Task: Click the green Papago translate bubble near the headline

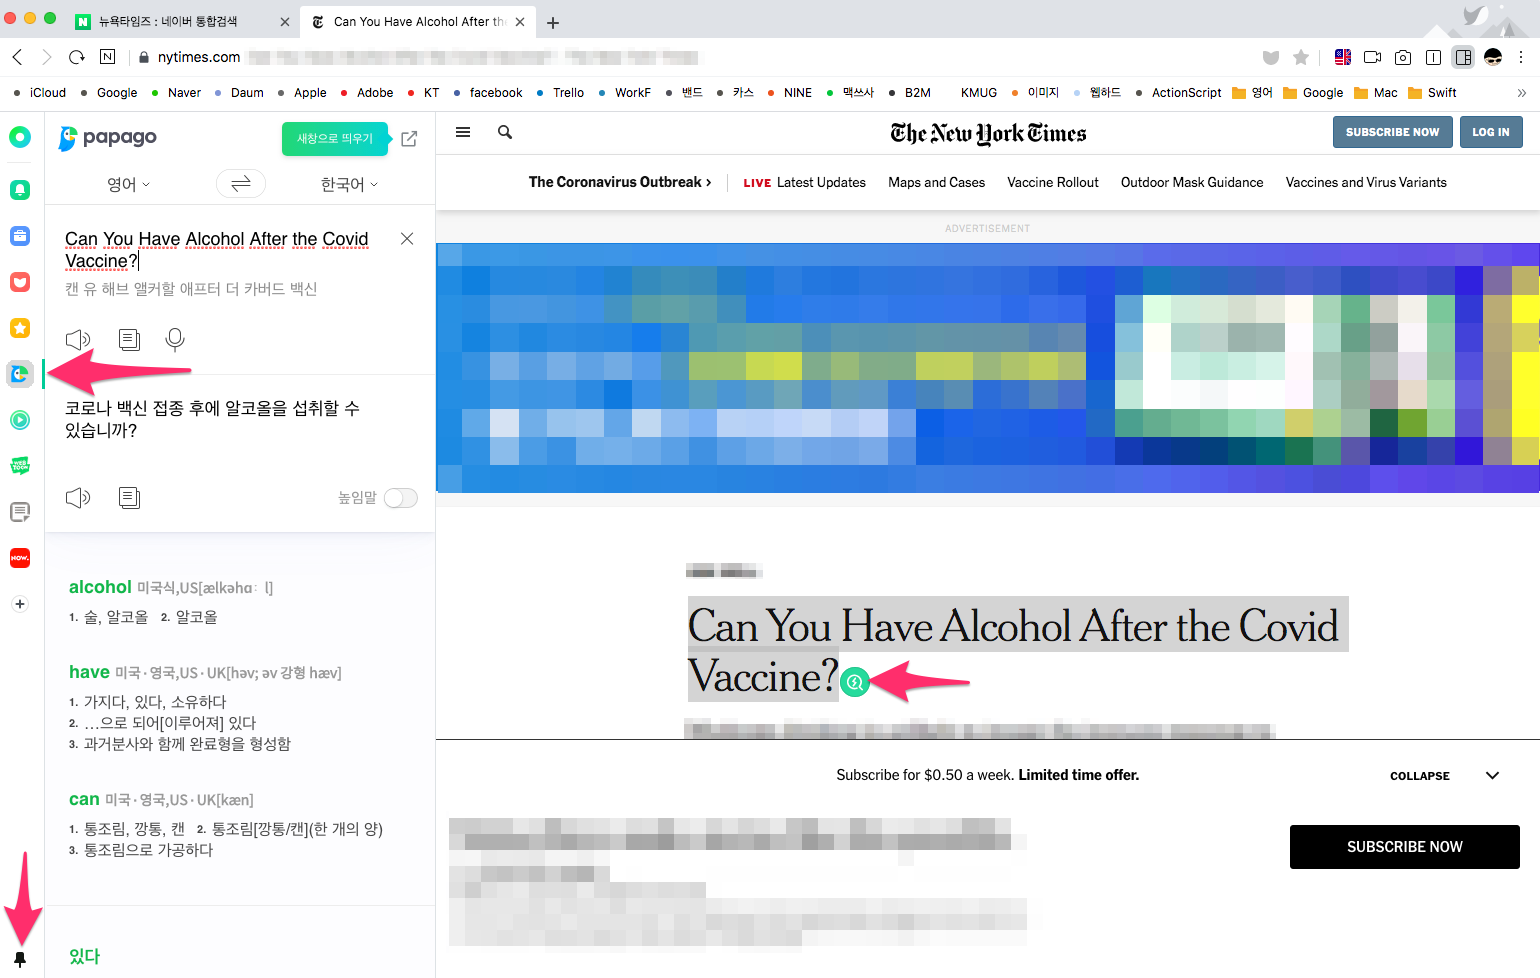Action: [x=854, y=682]
